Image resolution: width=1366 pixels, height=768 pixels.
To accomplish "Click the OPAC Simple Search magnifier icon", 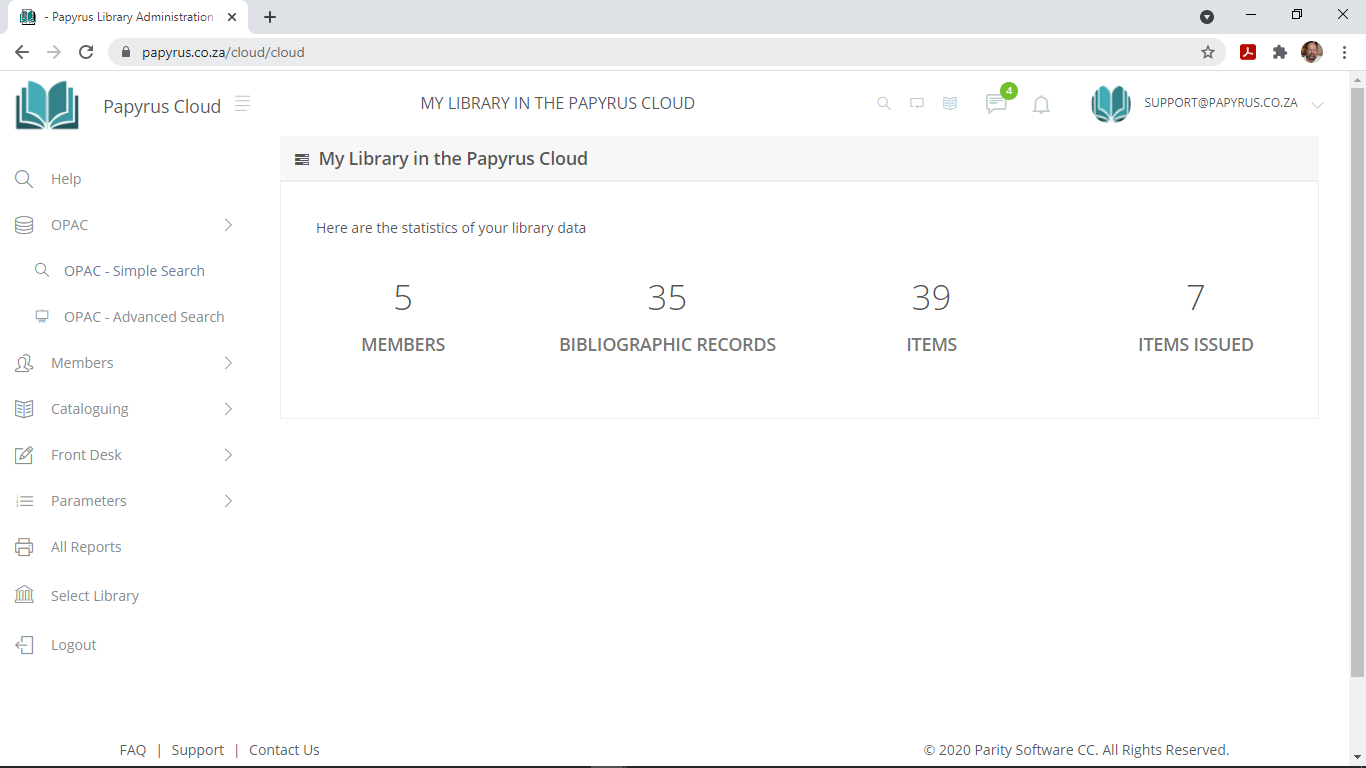I will [x=42, y=270].
